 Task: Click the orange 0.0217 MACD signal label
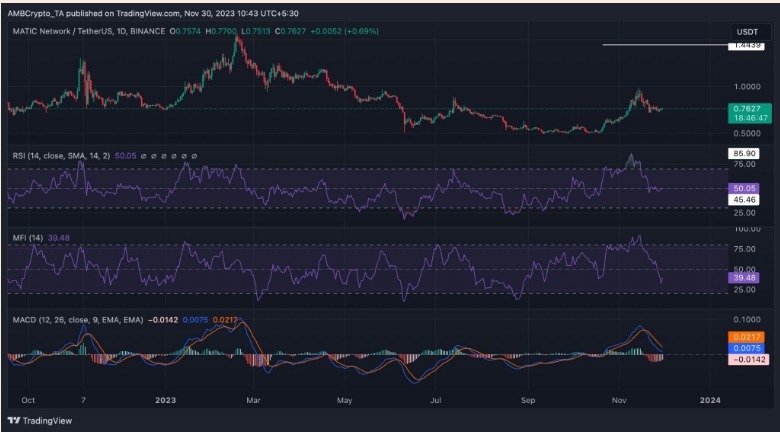[746, 337]
